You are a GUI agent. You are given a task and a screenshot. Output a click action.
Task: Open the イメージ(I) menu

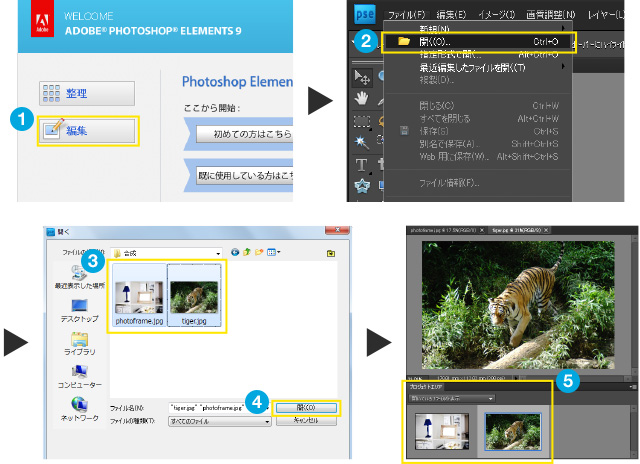[x=496, y=15]
